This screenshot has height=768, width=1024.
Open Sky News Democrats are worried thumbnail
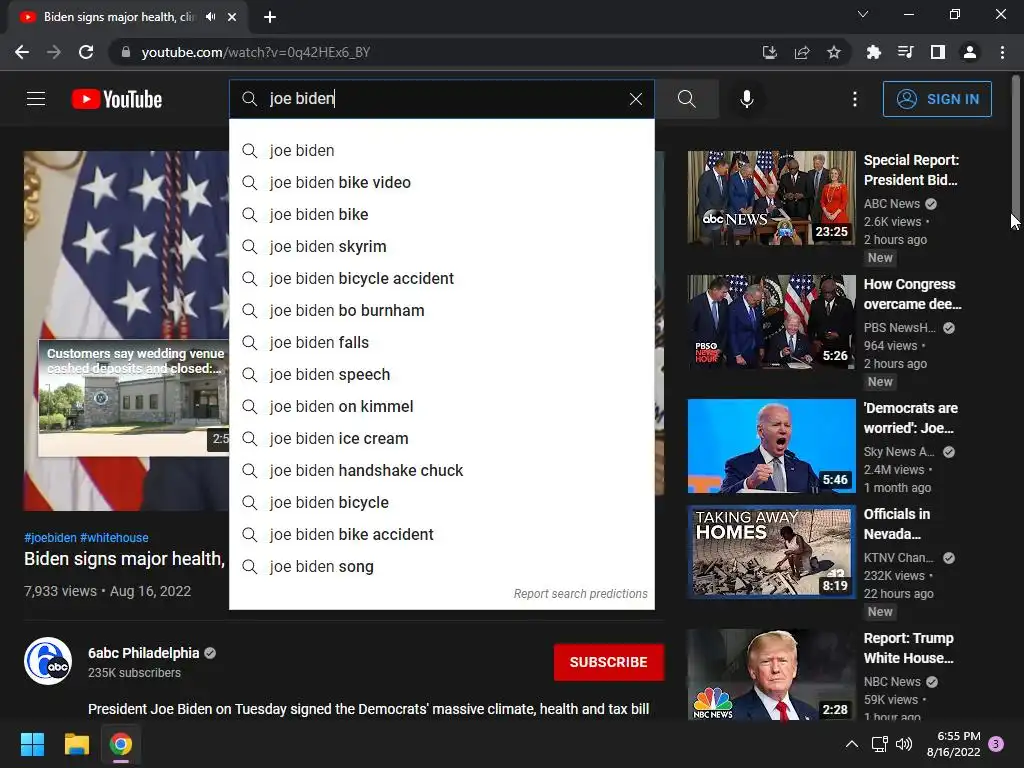[771, 446]
